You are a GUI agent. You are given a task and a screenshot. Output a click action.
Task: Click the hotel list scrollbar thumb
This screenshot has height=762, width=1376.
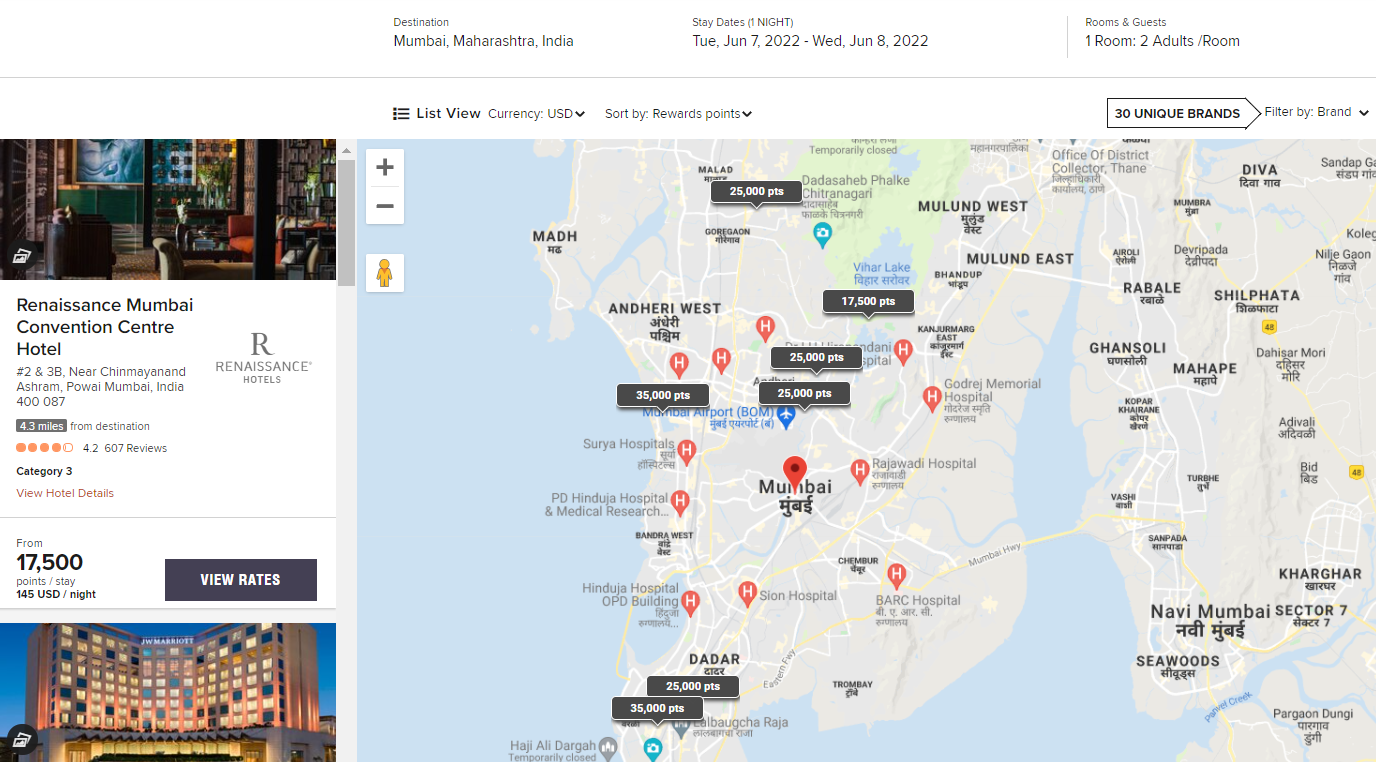coord(346,222)
